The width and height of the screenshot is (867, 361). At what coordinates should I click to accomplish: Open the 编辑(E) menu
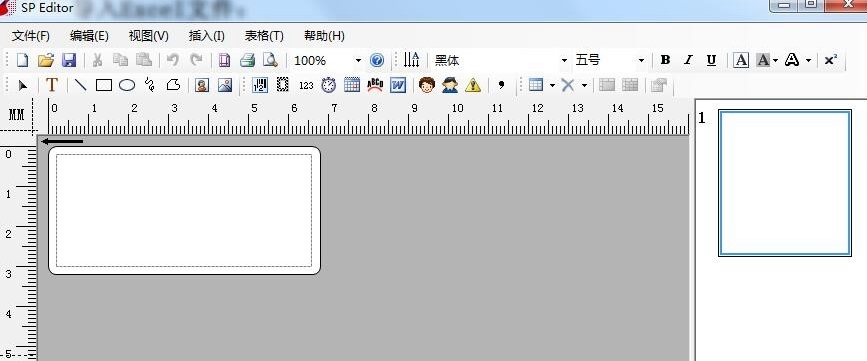89,36
